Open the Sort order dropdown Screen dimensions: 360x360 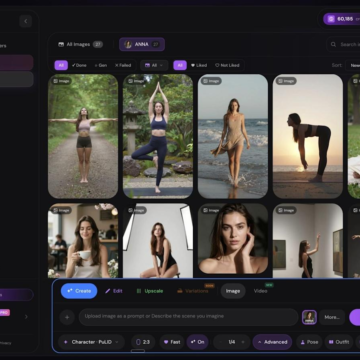(x=353, y=65)
